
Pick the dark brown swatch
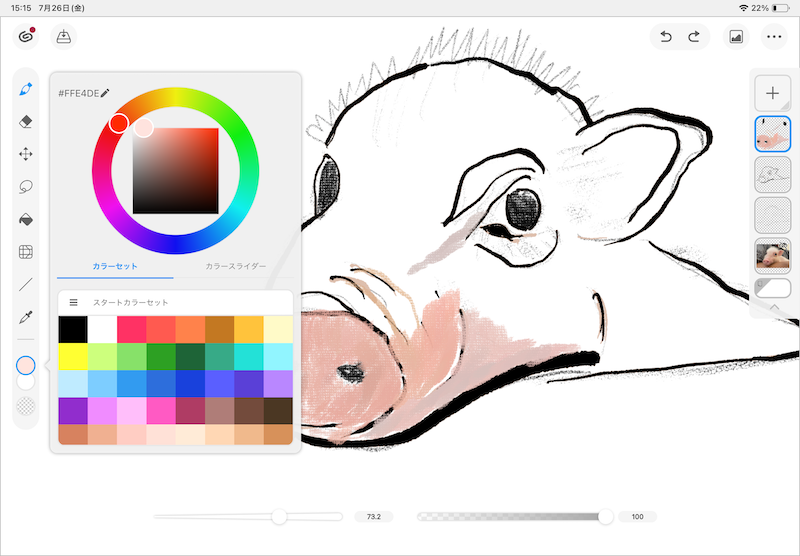(x=278, y=411)
